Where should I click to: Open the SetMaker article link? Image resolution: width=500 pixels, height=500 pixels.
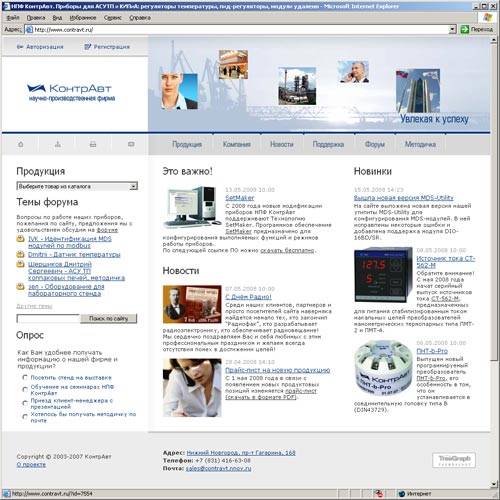coord(239,198)
